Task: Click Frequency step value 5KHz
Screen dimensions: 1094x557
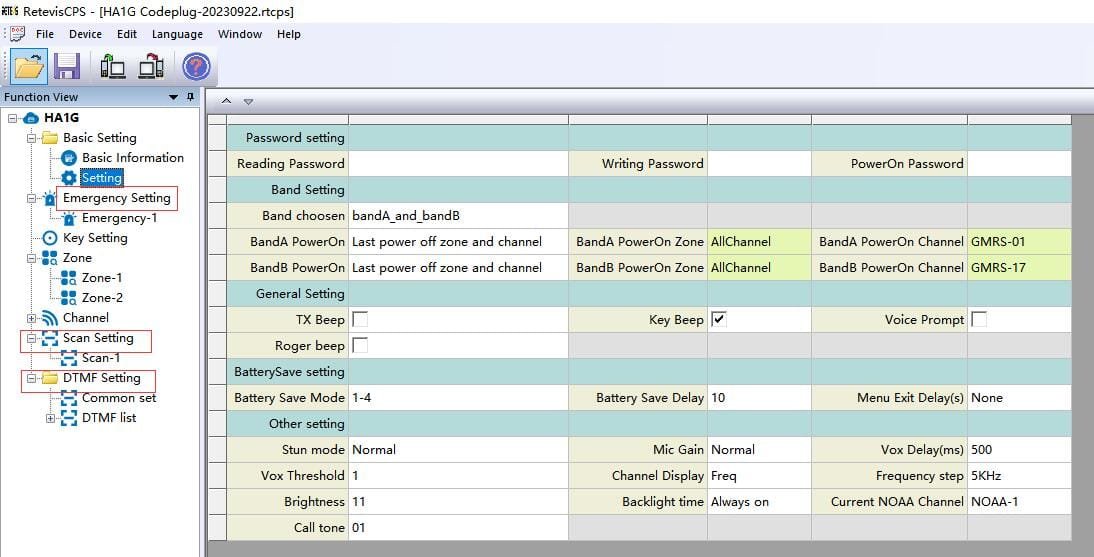Action: (x=1019, y=476)
